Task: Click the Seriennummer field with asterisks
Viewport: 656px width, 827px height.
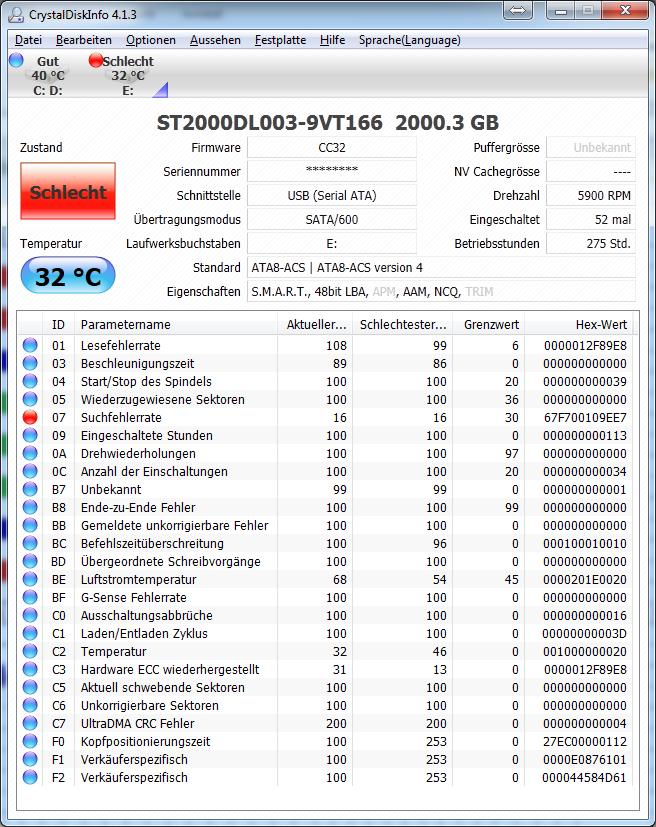Action: point(332,171)
